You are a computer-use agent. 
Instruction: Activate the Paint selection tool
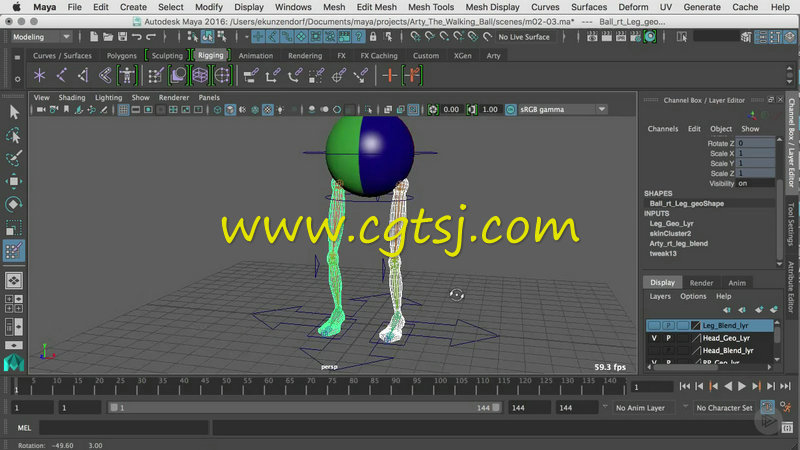14,158
